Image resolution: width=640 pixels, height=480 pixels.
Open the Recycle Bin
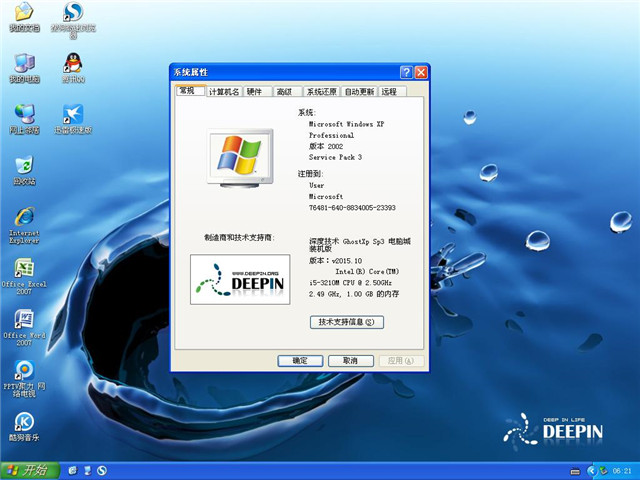click(x=22, y=166)
